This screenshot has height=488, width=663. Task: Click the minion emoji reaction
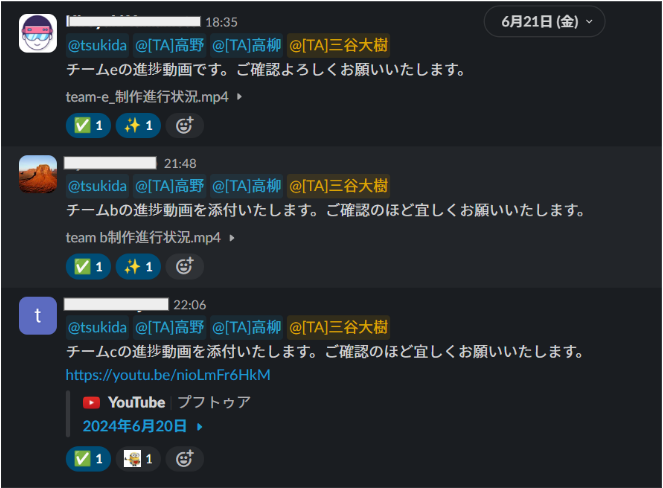pyautogui.click(x=138, y=459)
